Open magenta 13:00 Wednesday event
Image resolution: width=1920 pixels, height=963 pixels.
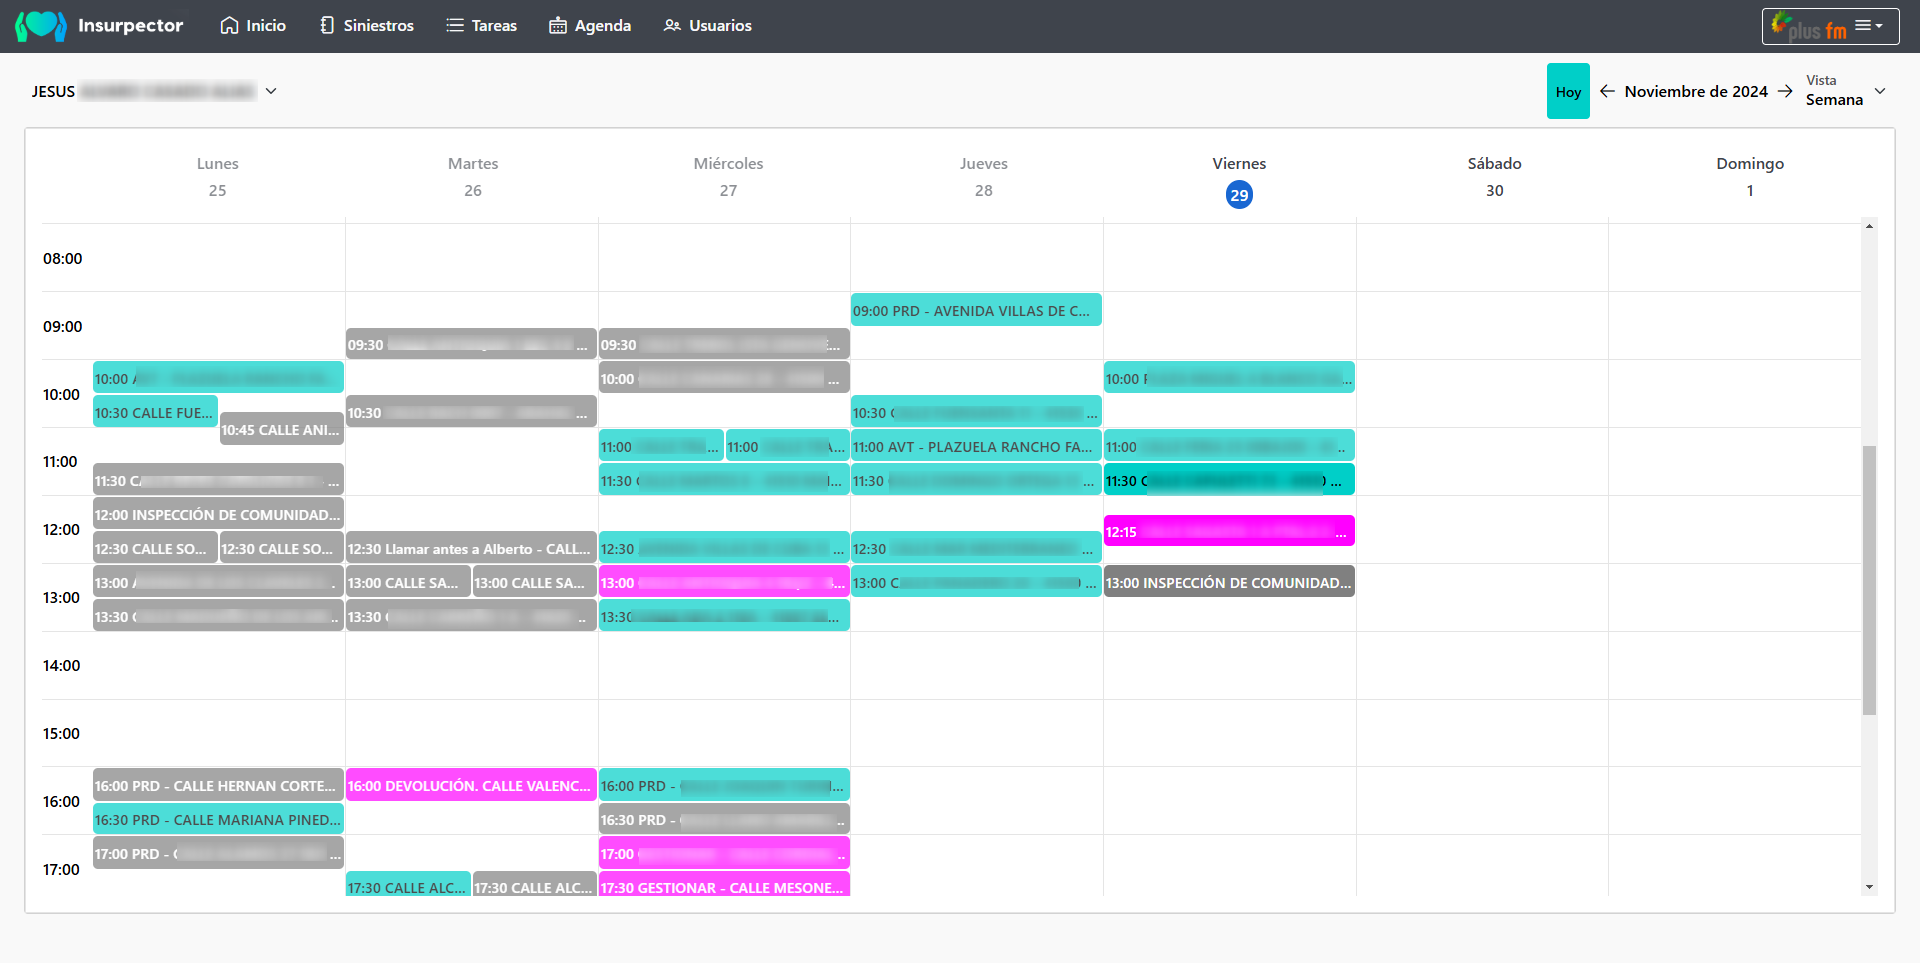coord(724,582)
